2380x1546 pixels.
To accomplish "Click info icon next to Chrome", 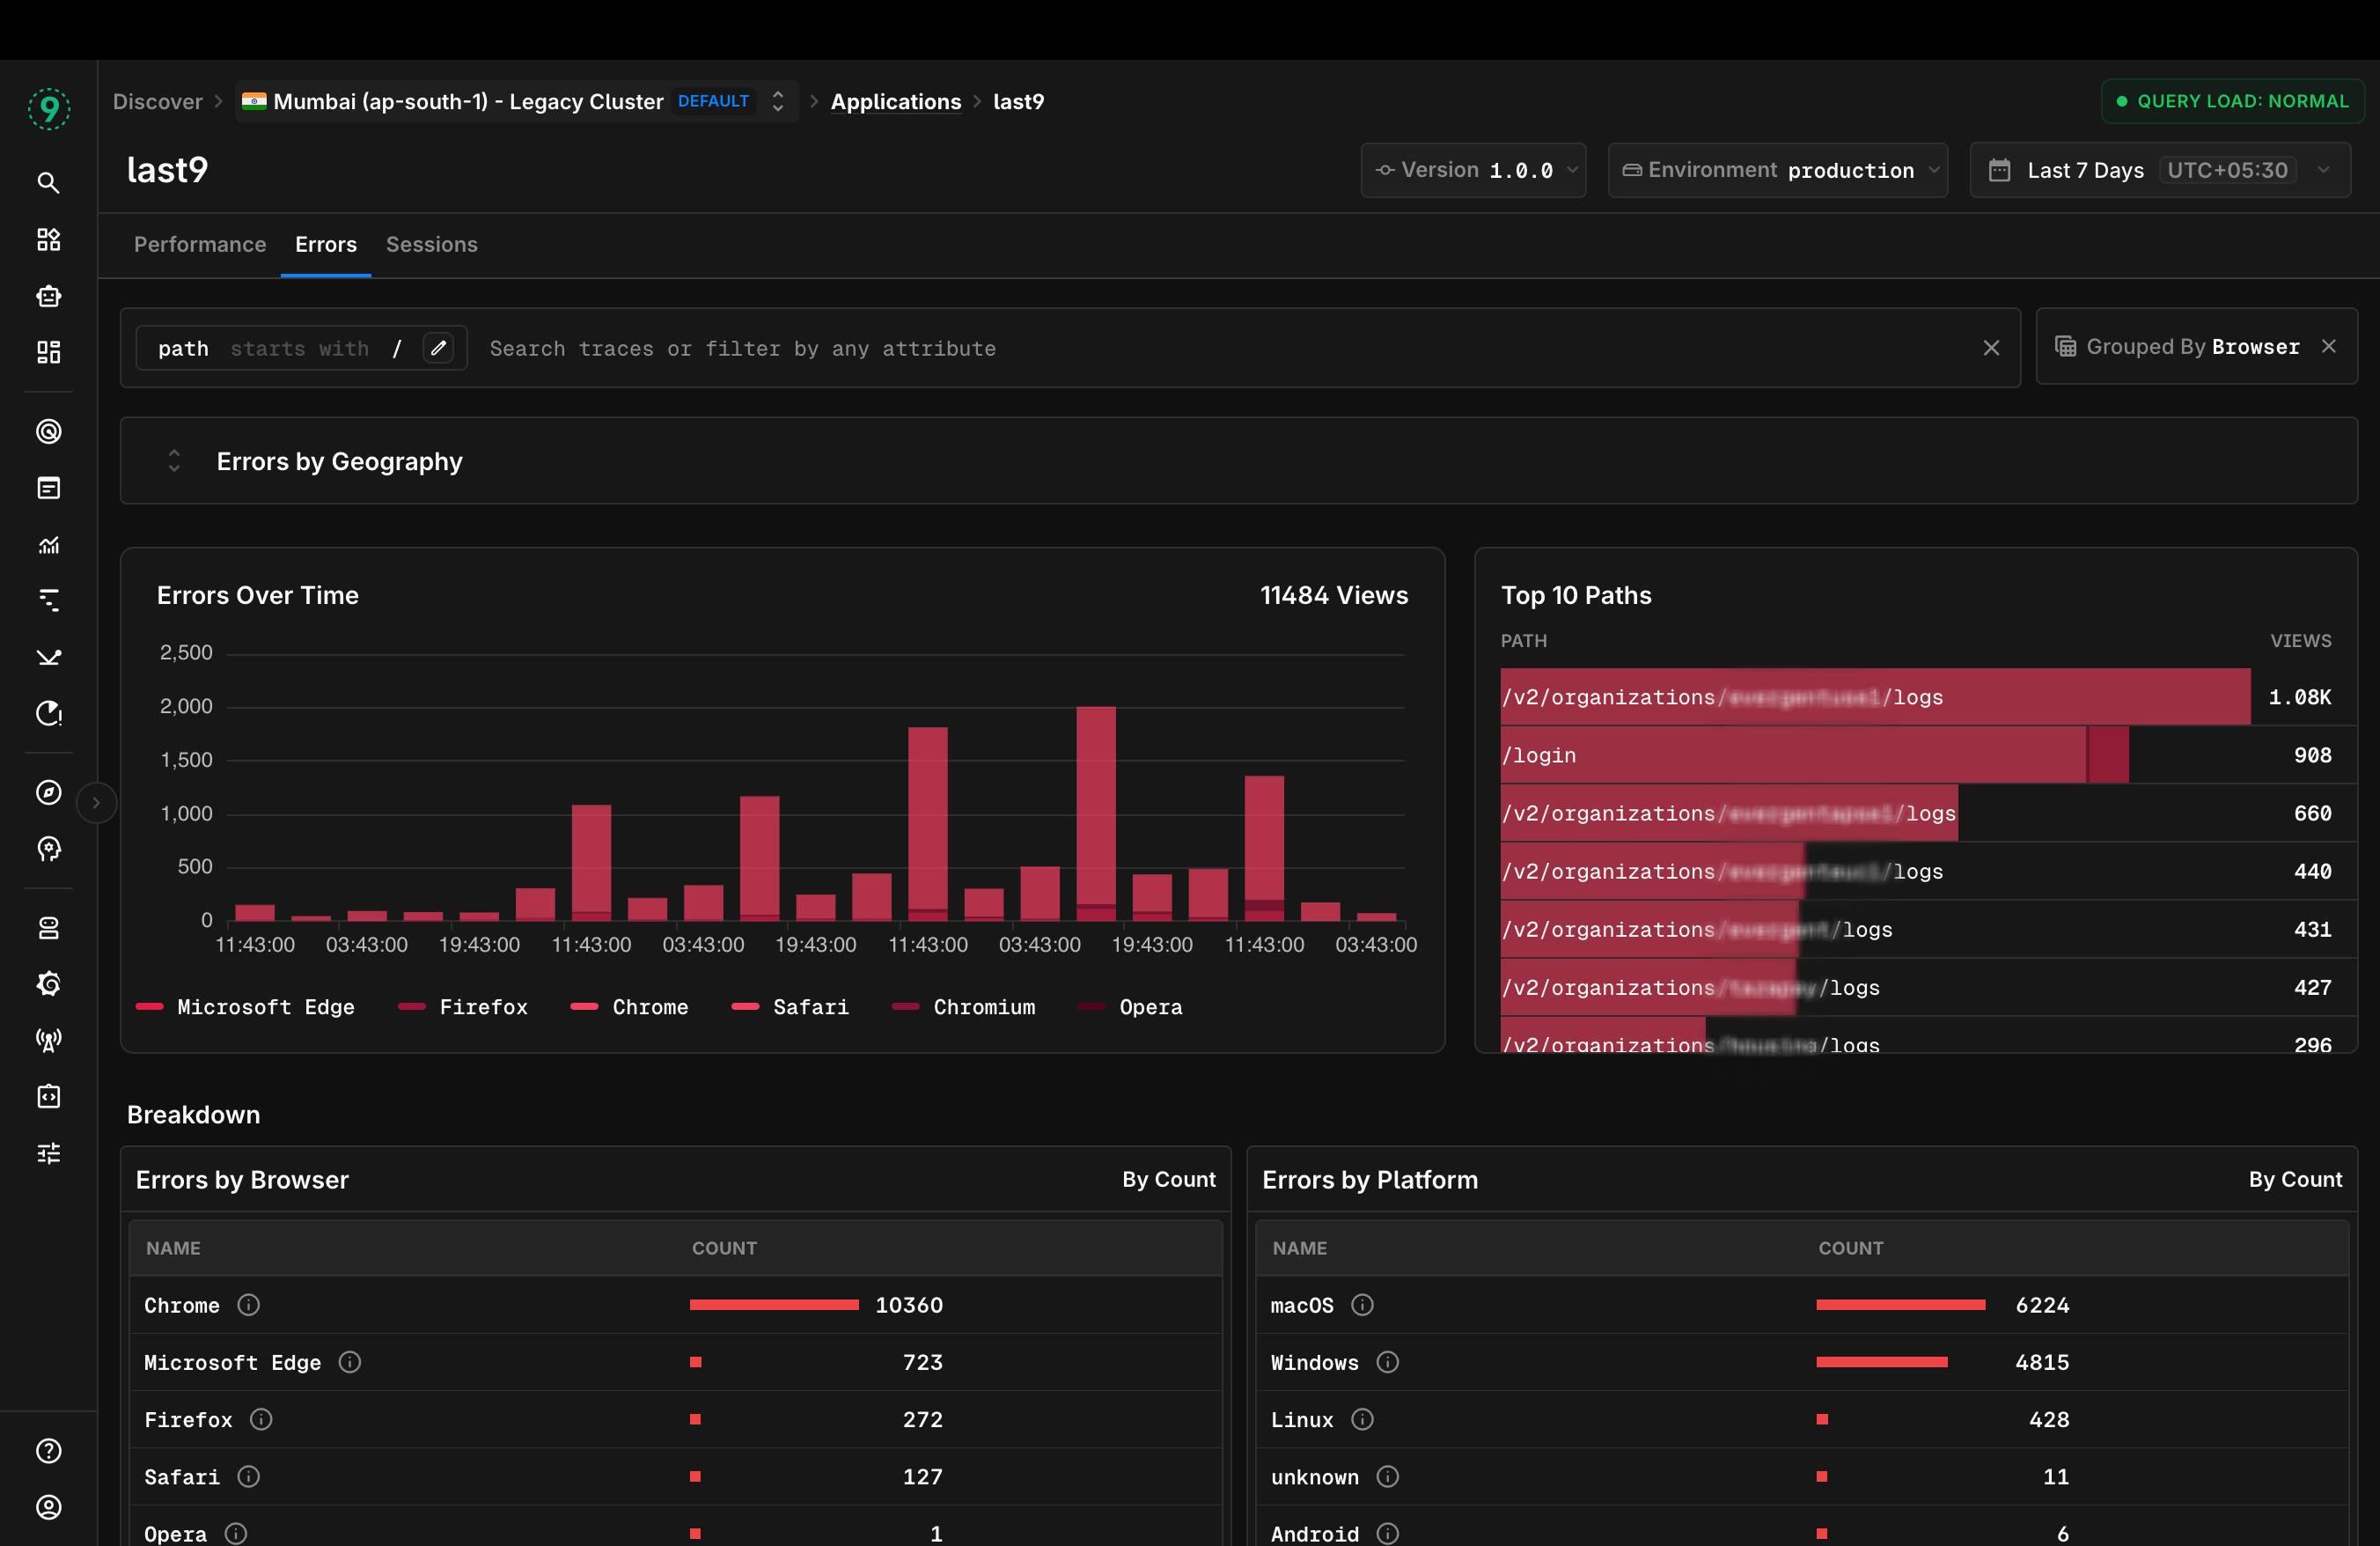I will [x=249, y=1305].
